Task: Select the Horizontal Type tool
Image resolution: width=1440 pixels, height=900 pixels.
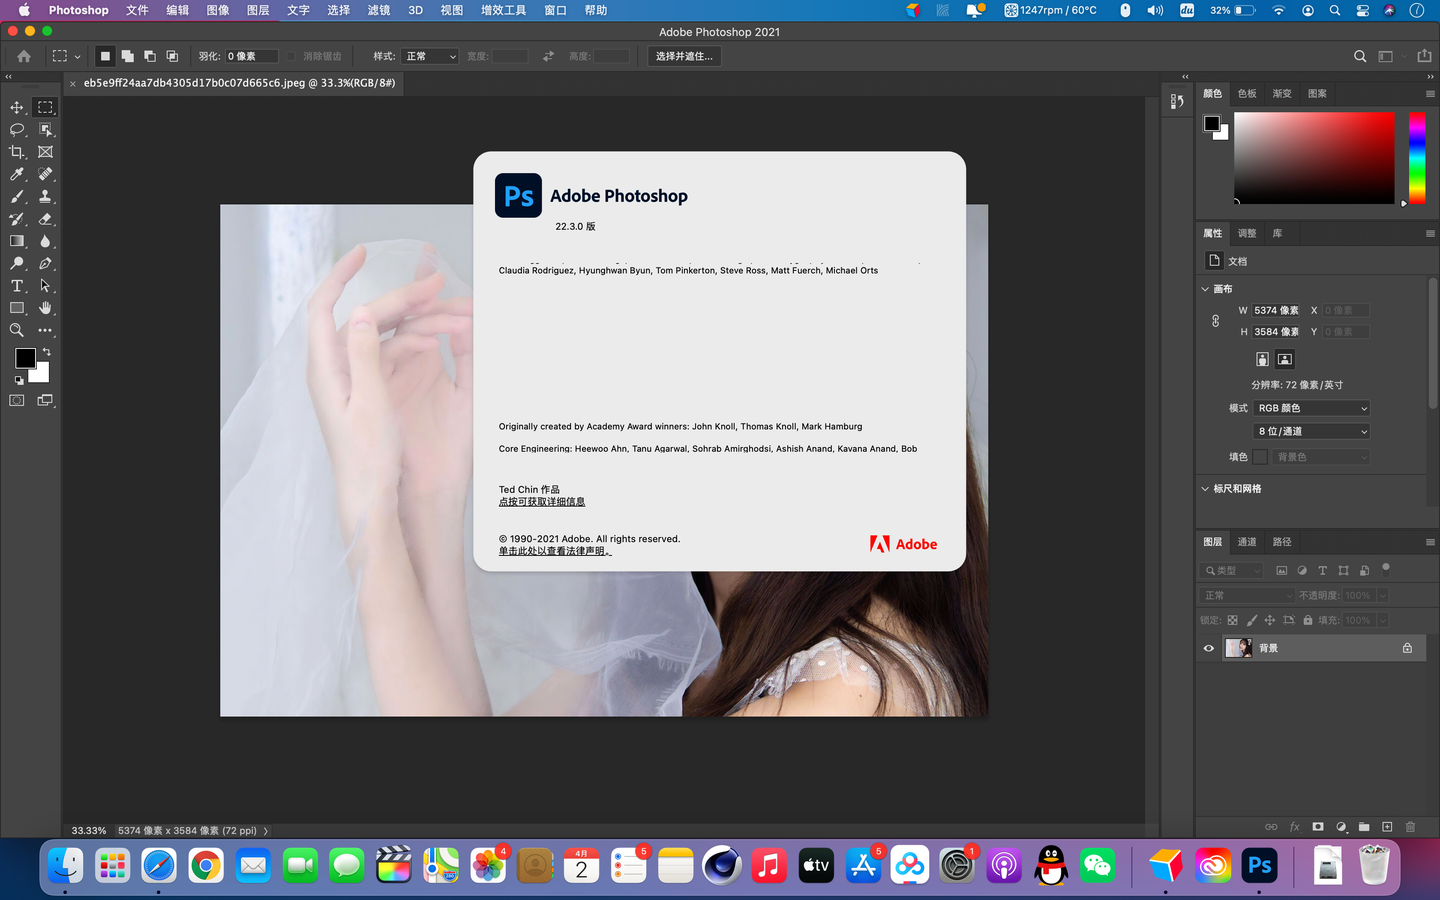Action: (x=17, y=286)
